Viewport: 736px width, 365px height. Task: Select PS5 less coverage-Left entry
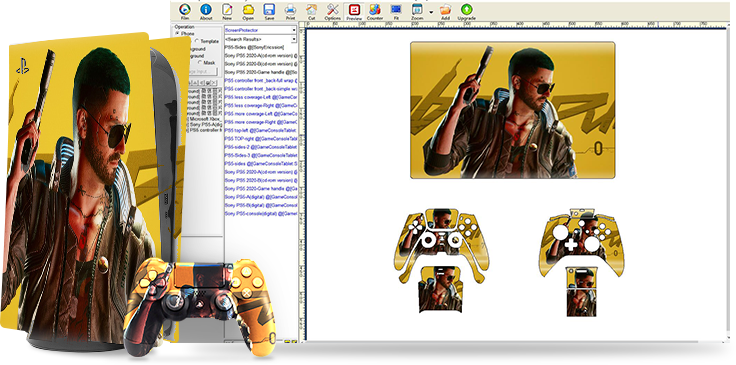pyautogui.click(x=261, y=97)
